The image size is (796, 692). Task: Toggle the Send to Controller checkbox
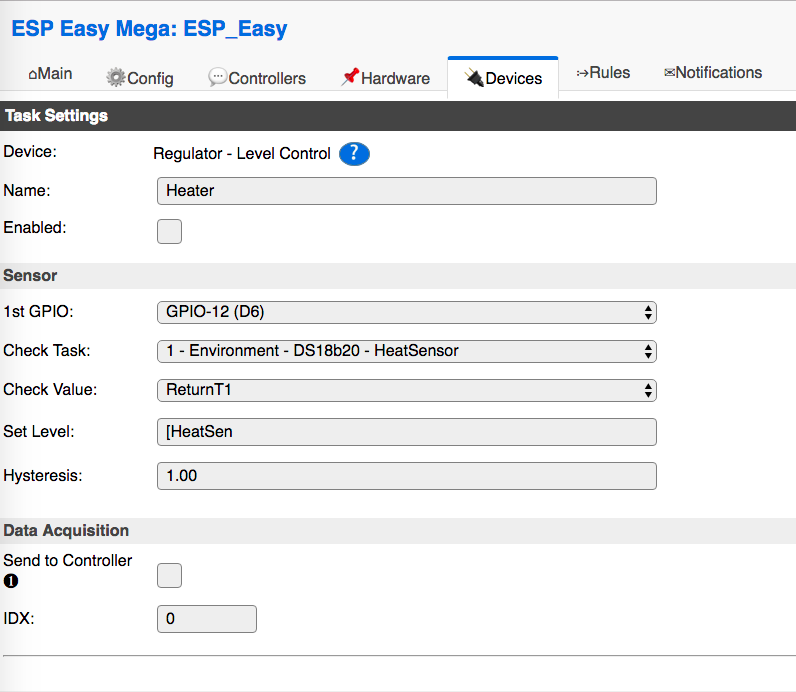(169, 575)
